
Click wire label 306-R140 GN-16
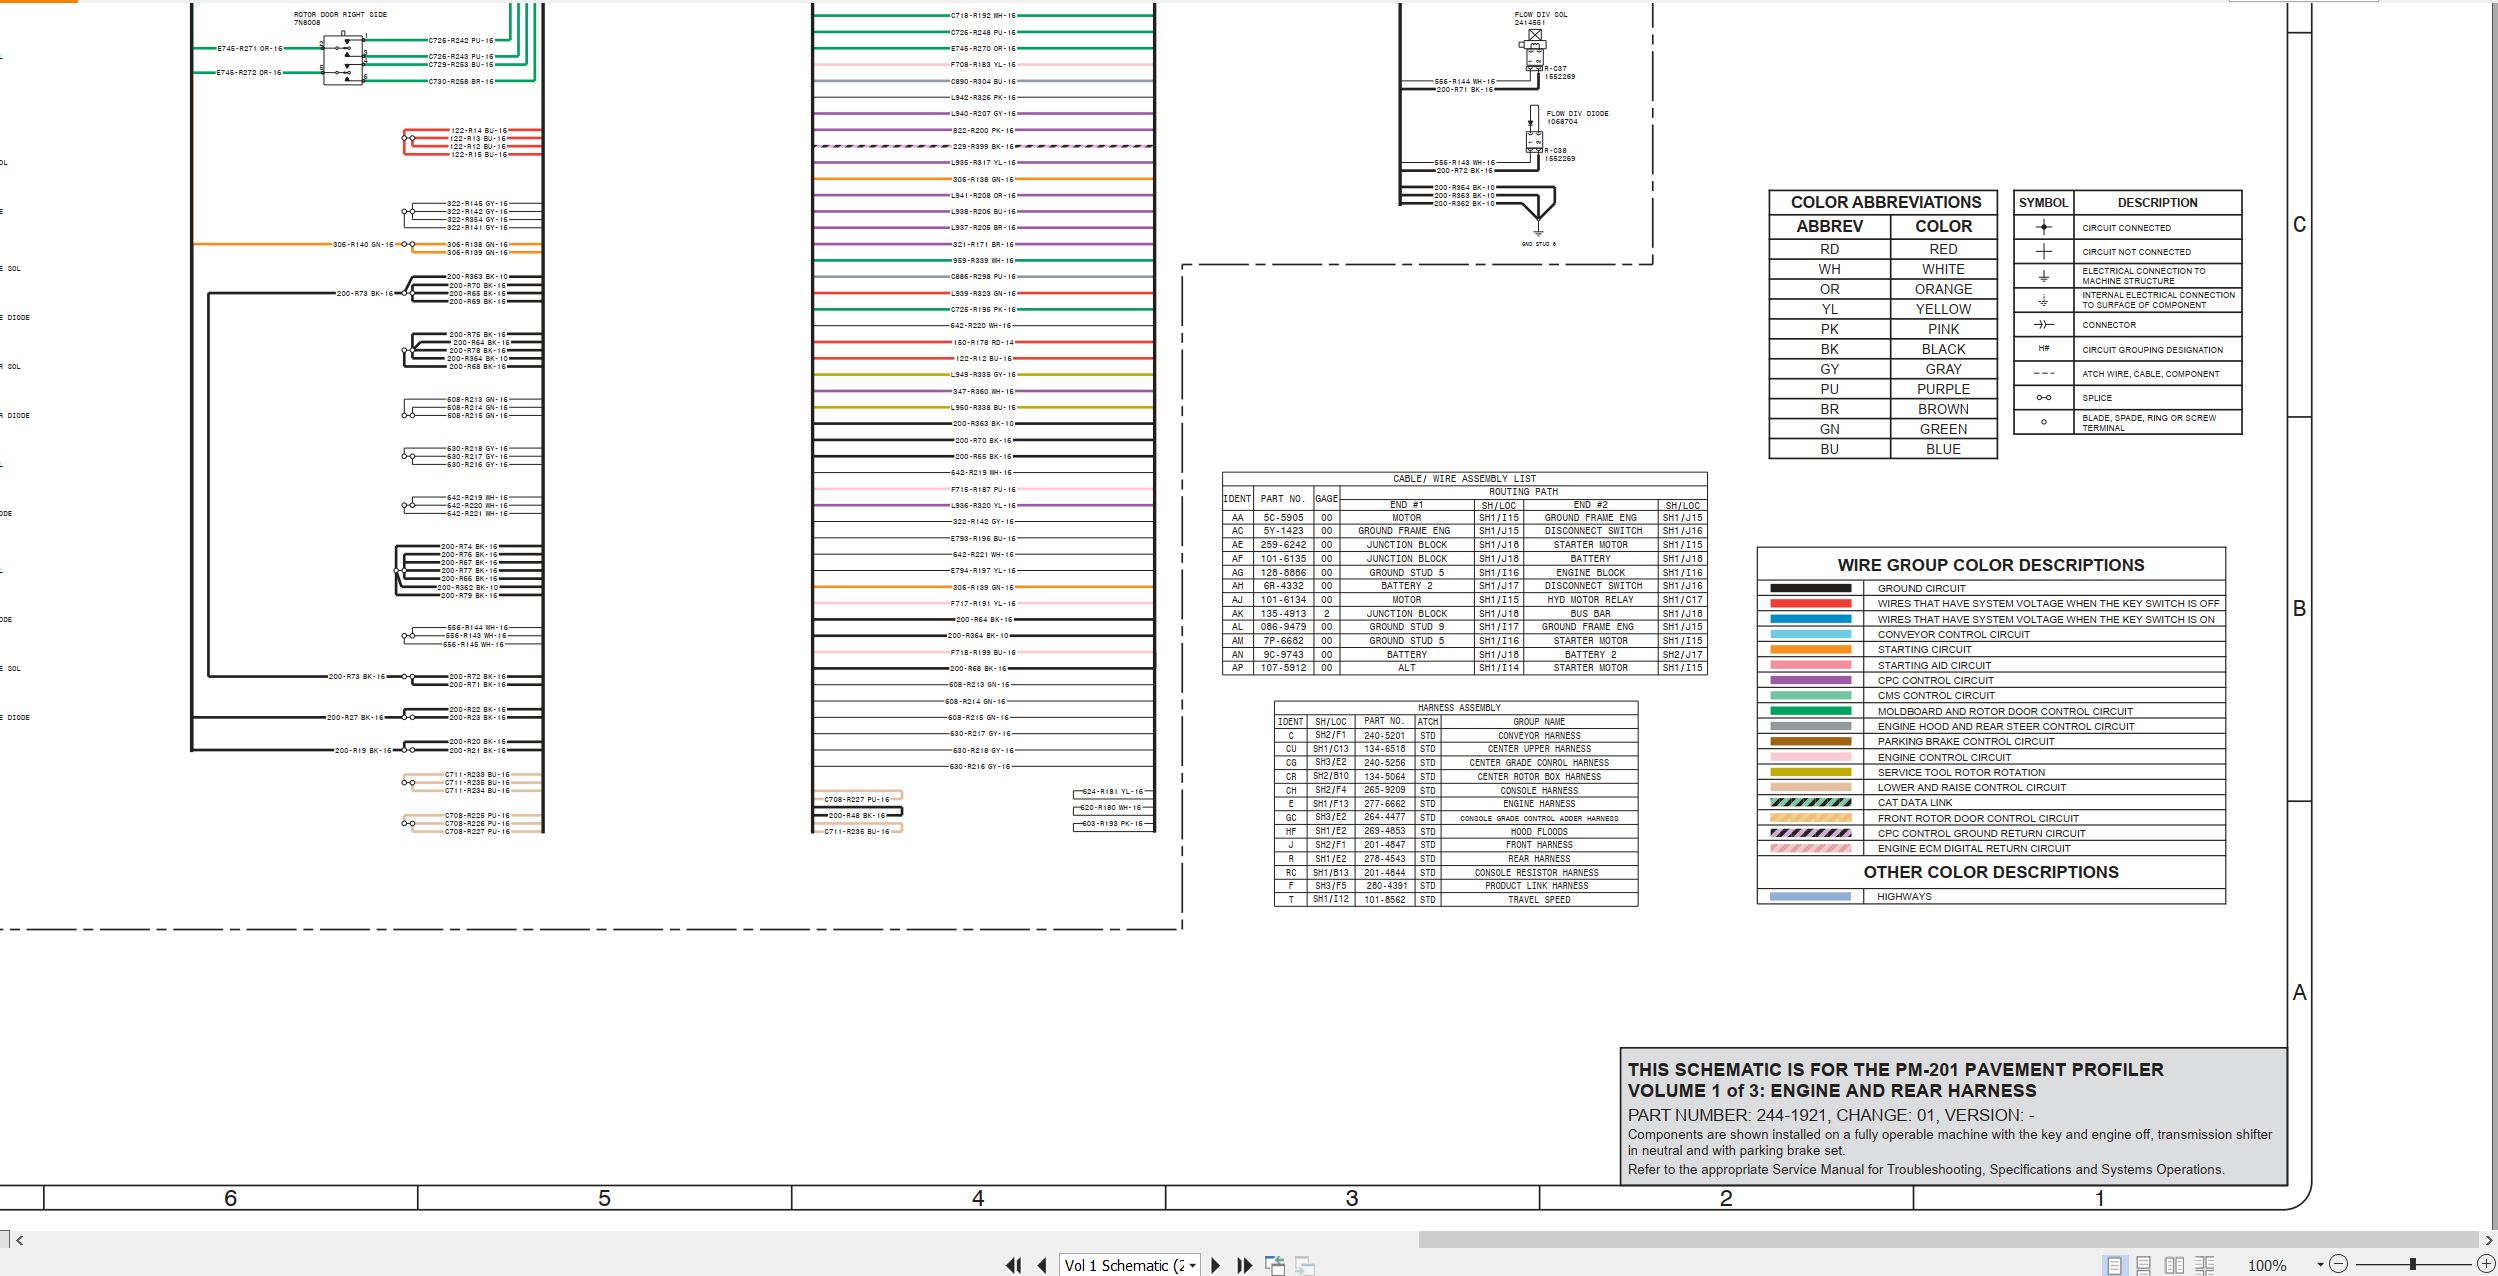point(363,244)
